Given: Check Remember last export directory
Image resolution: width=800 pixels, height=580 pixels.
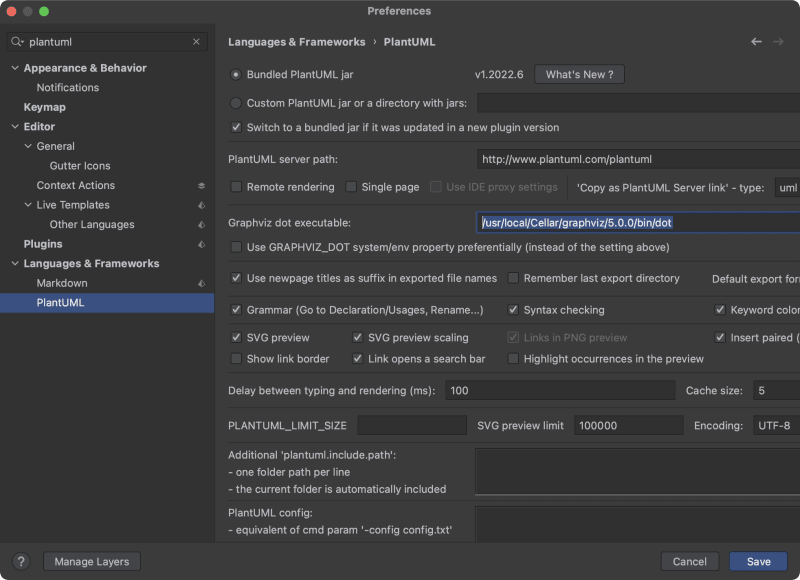Looking at the screenshot, I should point(513,278).
